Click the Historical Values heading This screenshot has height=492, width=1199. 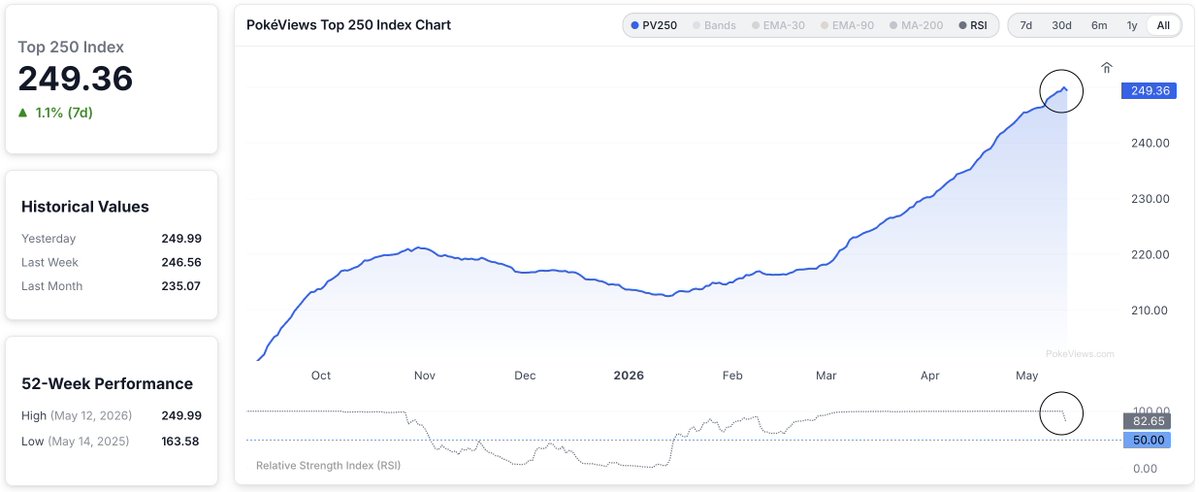85,207
